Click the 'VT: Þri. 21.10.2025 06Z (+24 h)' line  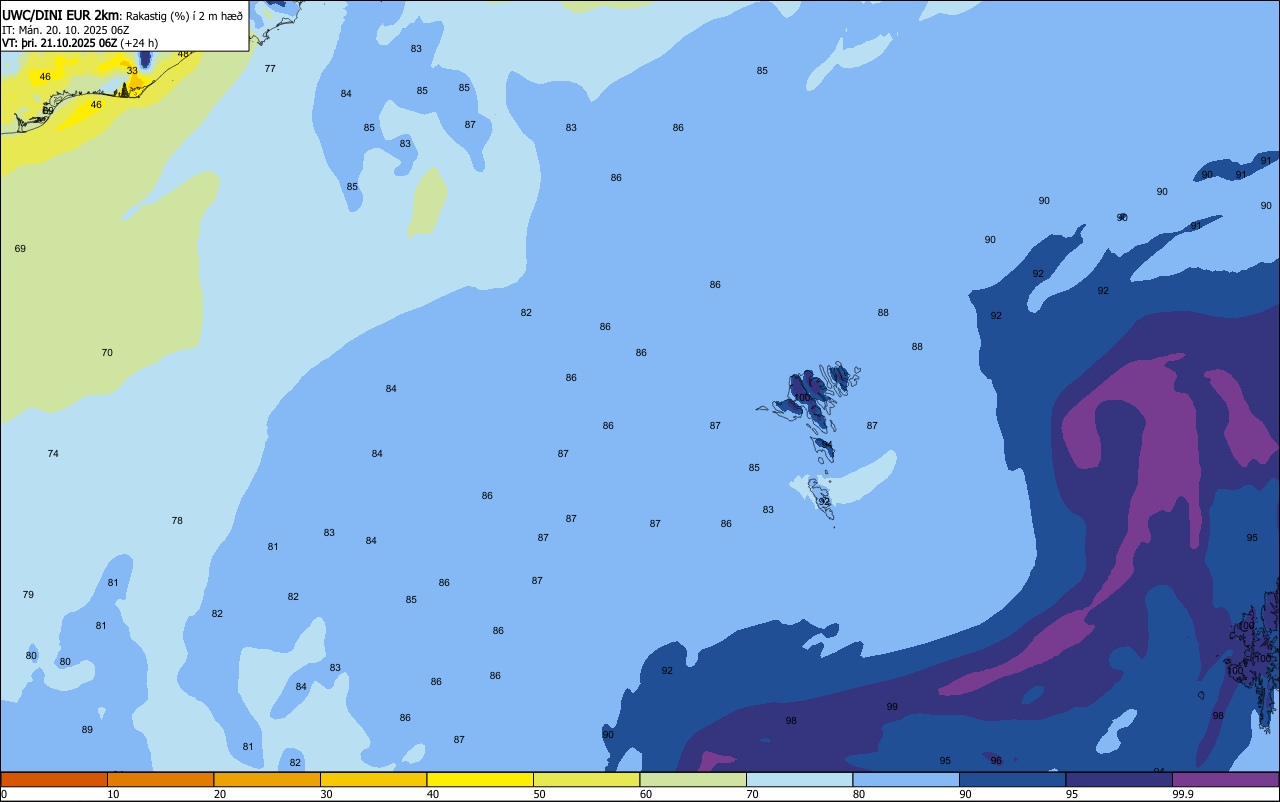(x=80, y=42)
